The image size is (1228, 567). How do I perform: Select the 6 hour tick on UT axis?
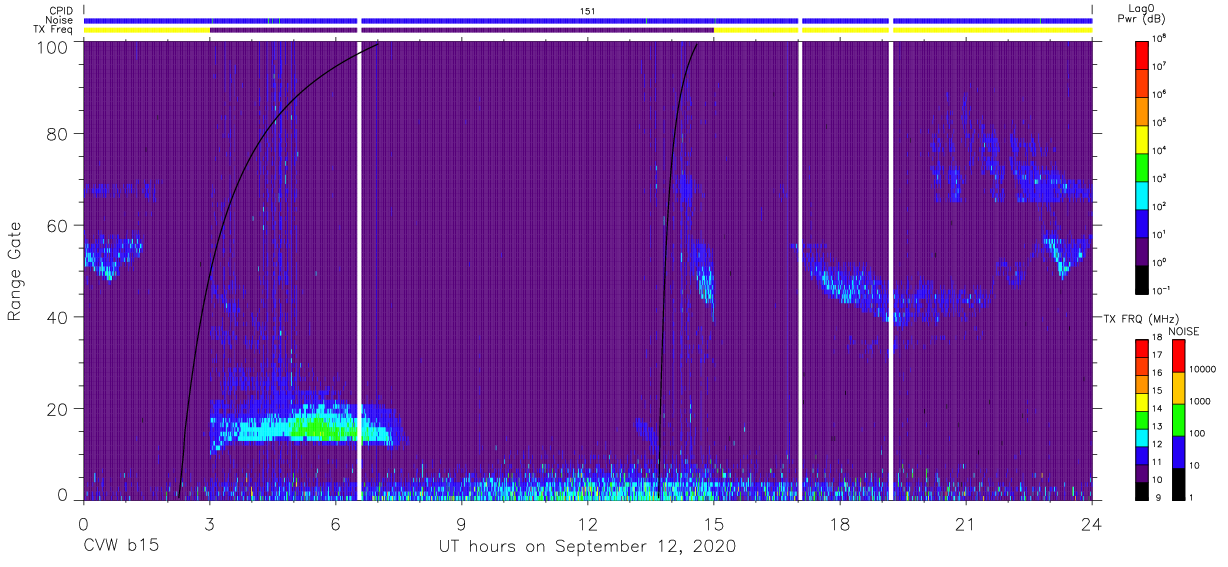[335, 523]
